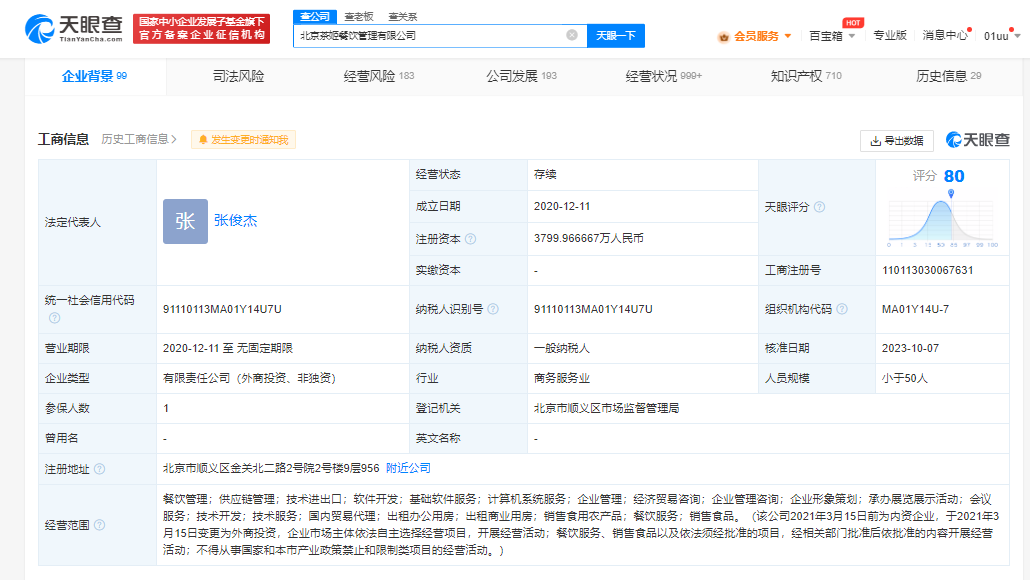Image resolution: width=1030 pixels, height=580 pixels.
Task: Select the 2020-12-11 至 无固定期限 cell
Action: click(228, 348)
